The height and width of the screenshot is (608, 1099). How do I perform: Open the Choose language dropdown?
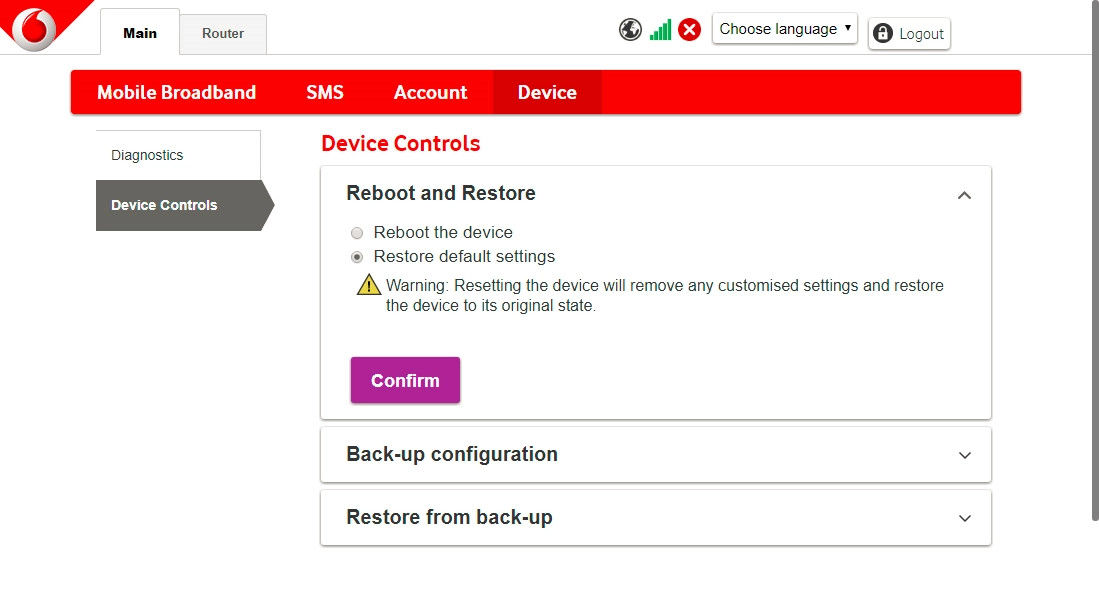tap(784, 29)
